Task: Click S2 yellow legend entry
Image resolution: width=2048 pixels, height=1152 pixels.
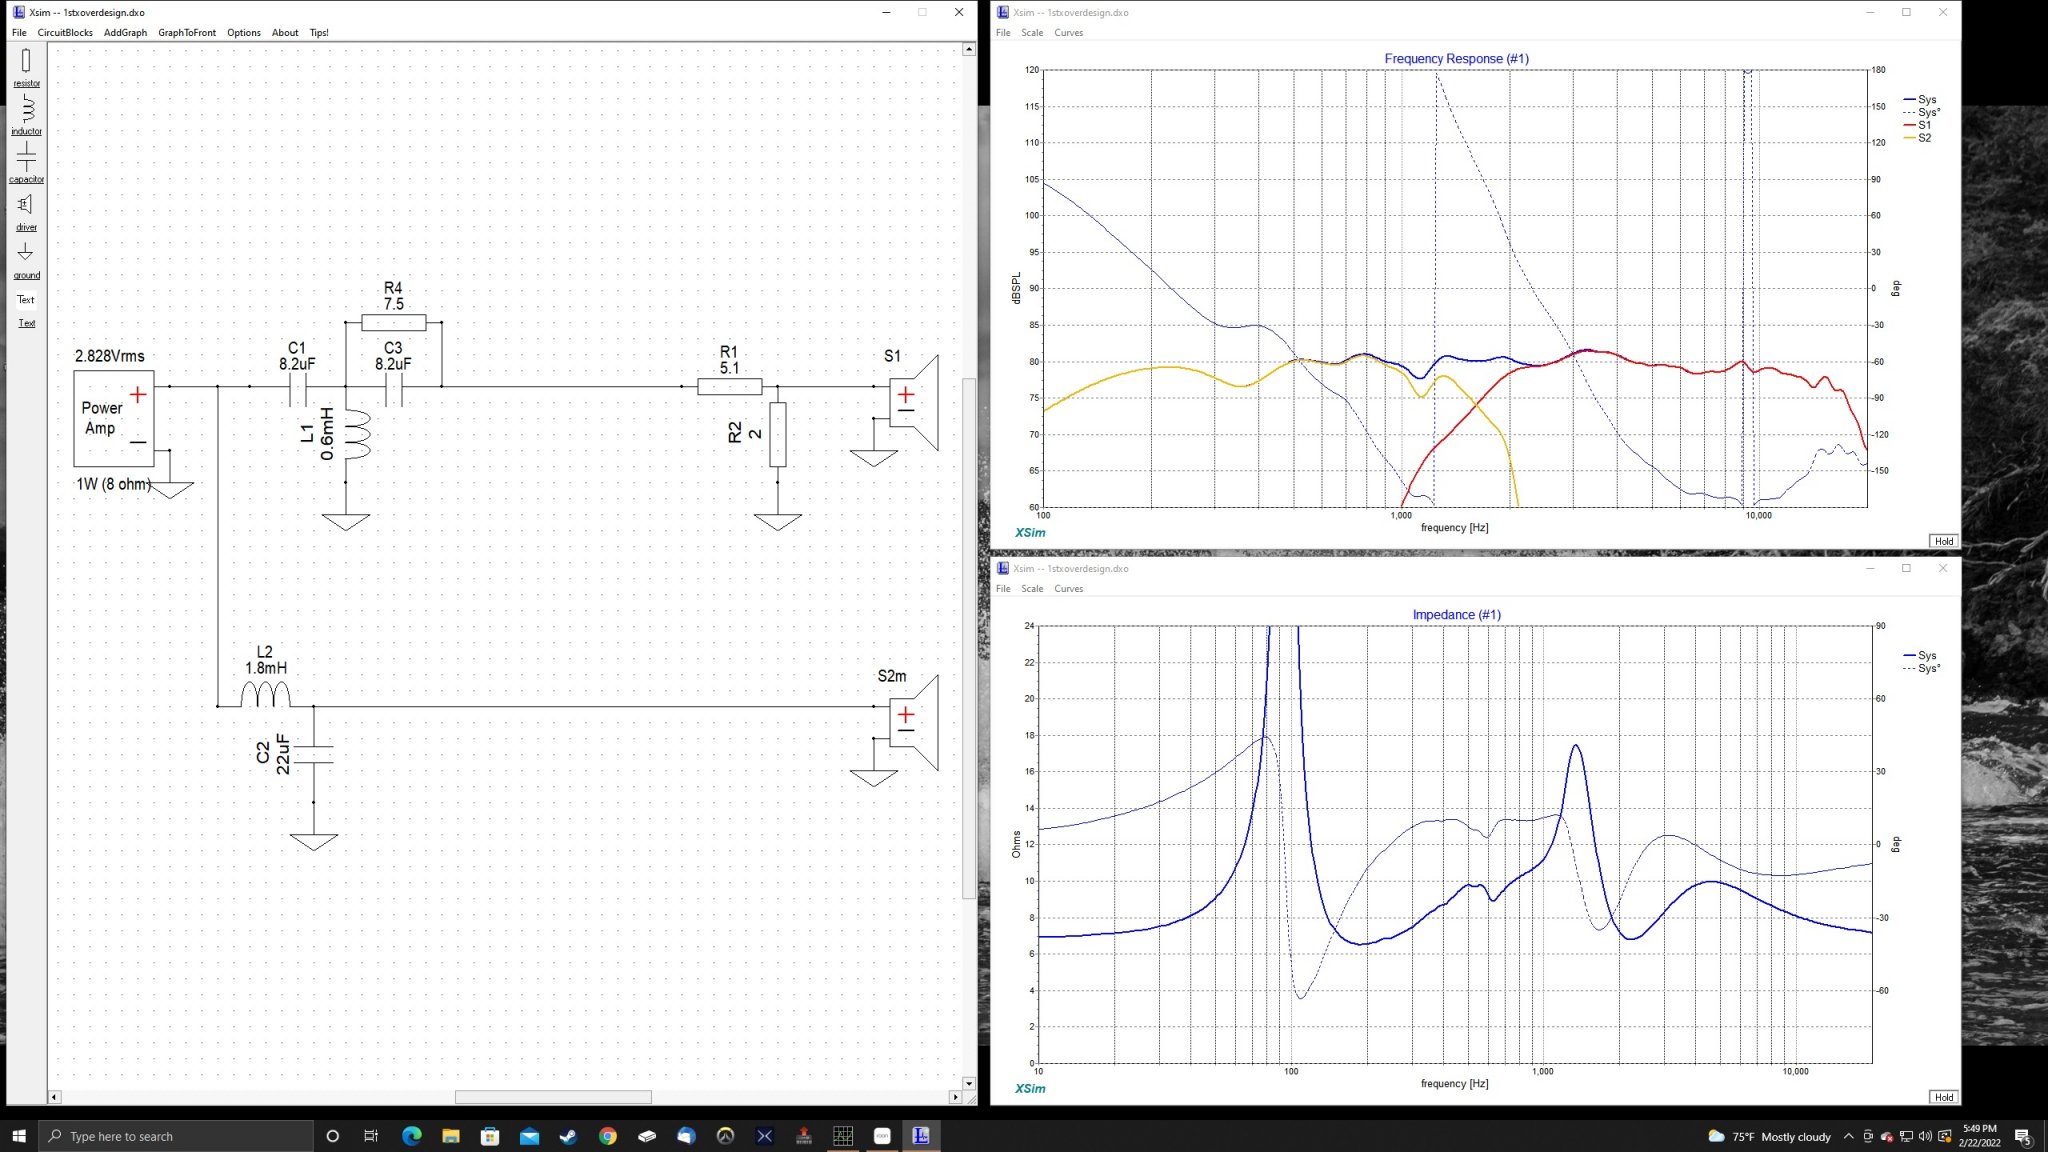Action: tap(1918, 138)
